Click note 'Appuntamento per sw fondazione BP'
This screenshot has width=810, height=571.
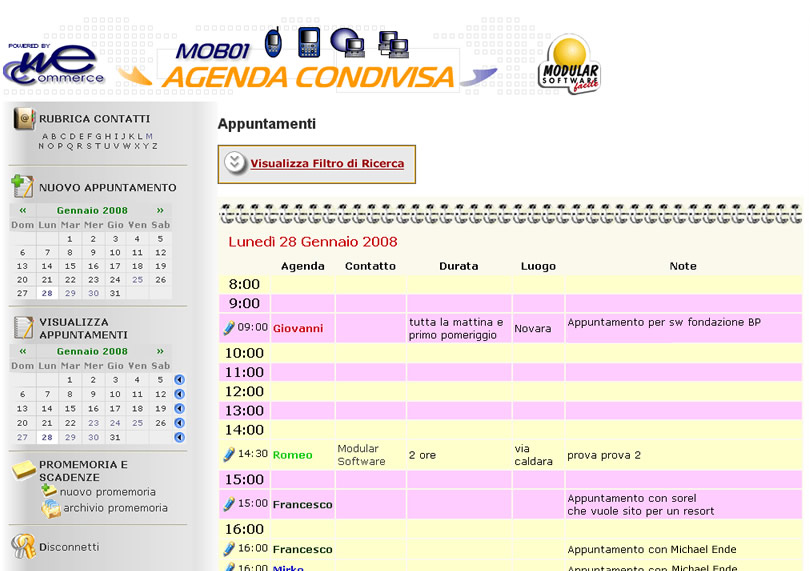point(664,322)
